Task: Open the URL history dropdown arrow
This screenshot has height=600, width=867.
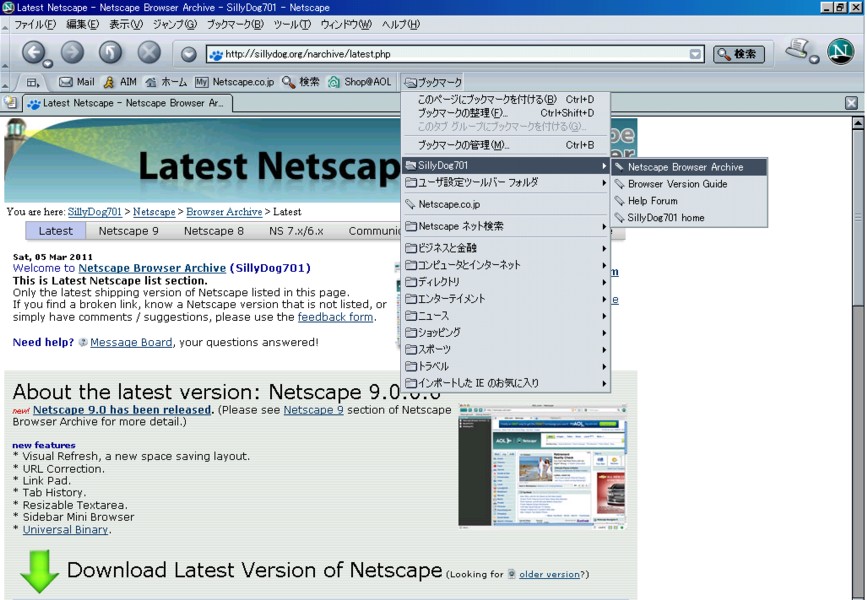Action: tap(696, 54)
